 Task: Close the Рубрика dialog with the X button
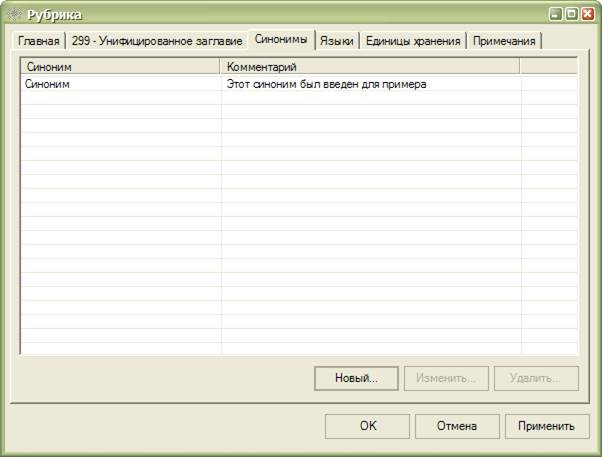588,14
